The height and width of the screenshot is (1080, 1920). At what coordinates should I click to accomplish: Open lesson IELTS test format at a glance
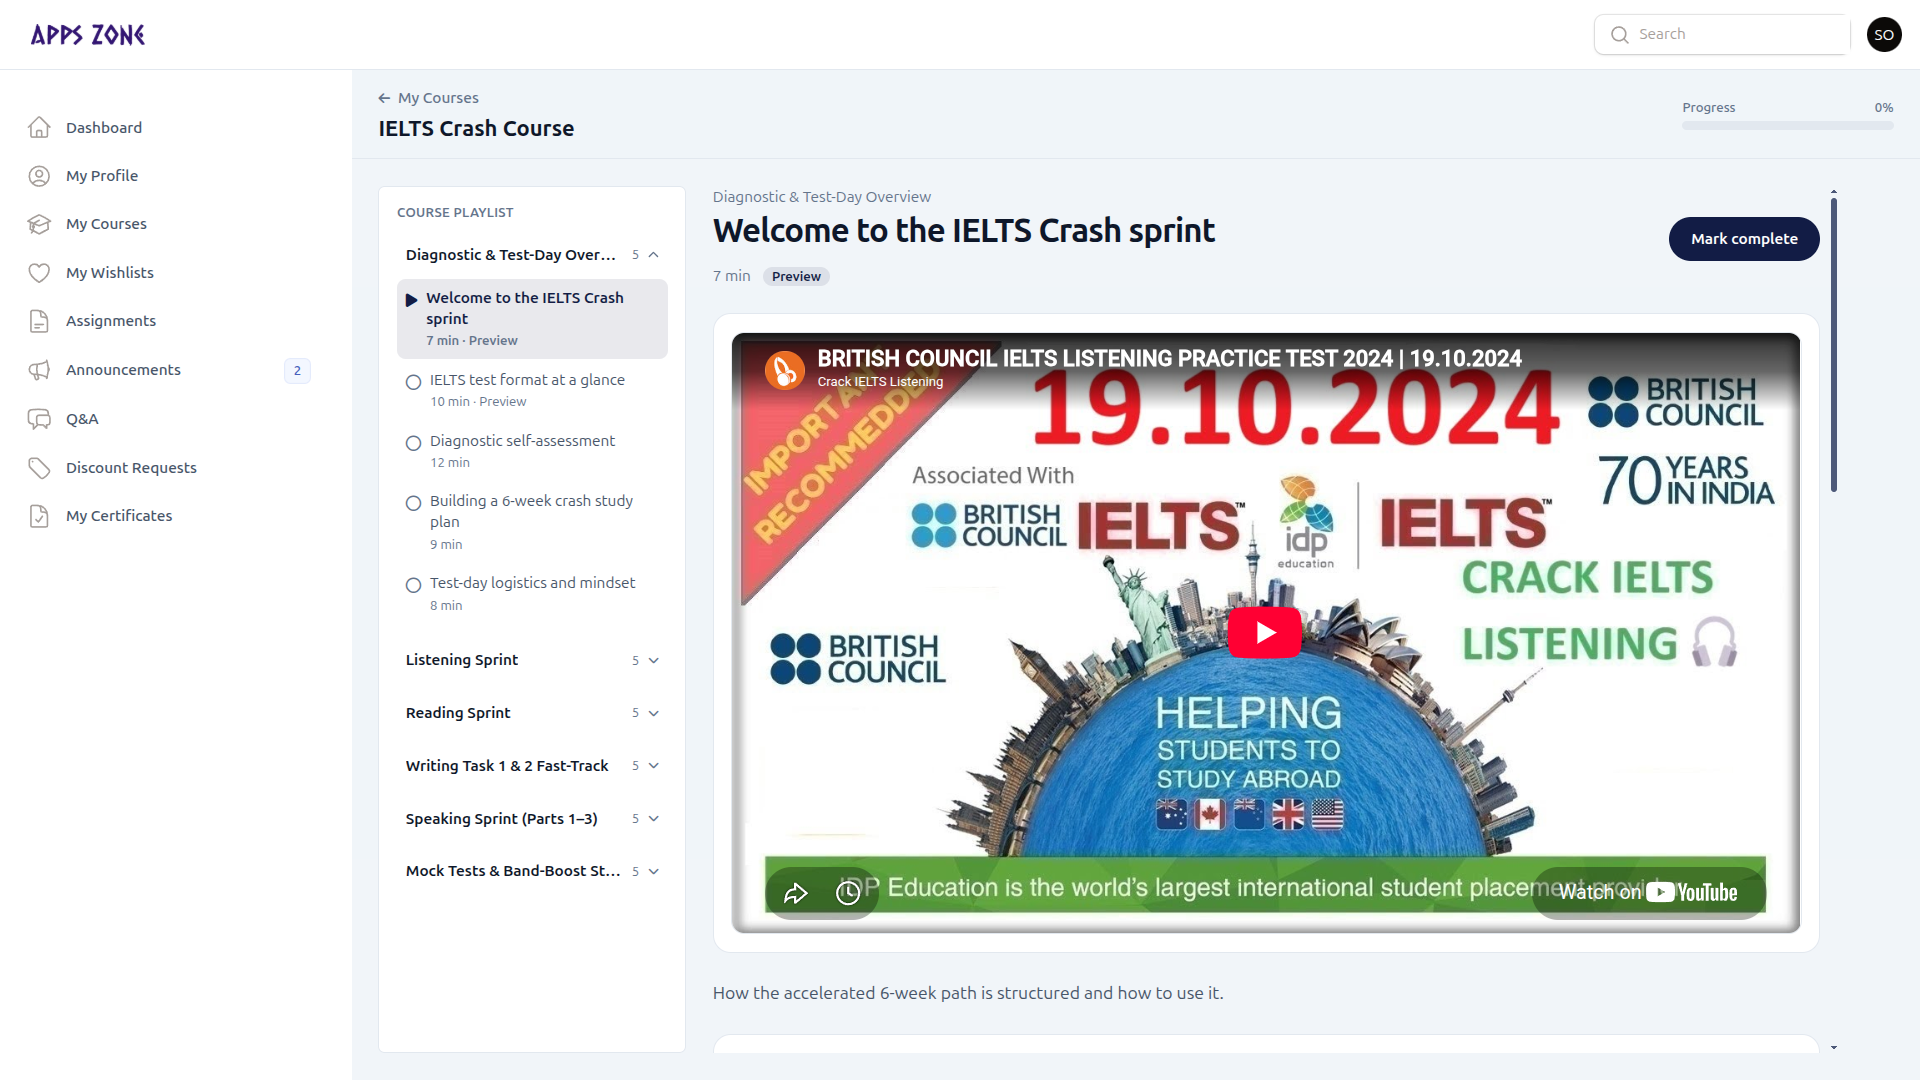532,390
